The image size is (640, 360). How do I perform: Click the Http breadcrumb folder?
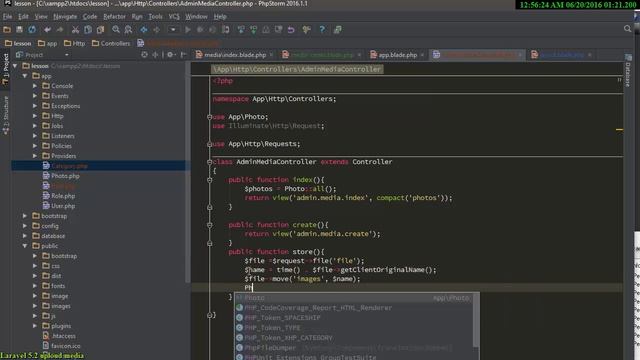click(x=74, y=43)
